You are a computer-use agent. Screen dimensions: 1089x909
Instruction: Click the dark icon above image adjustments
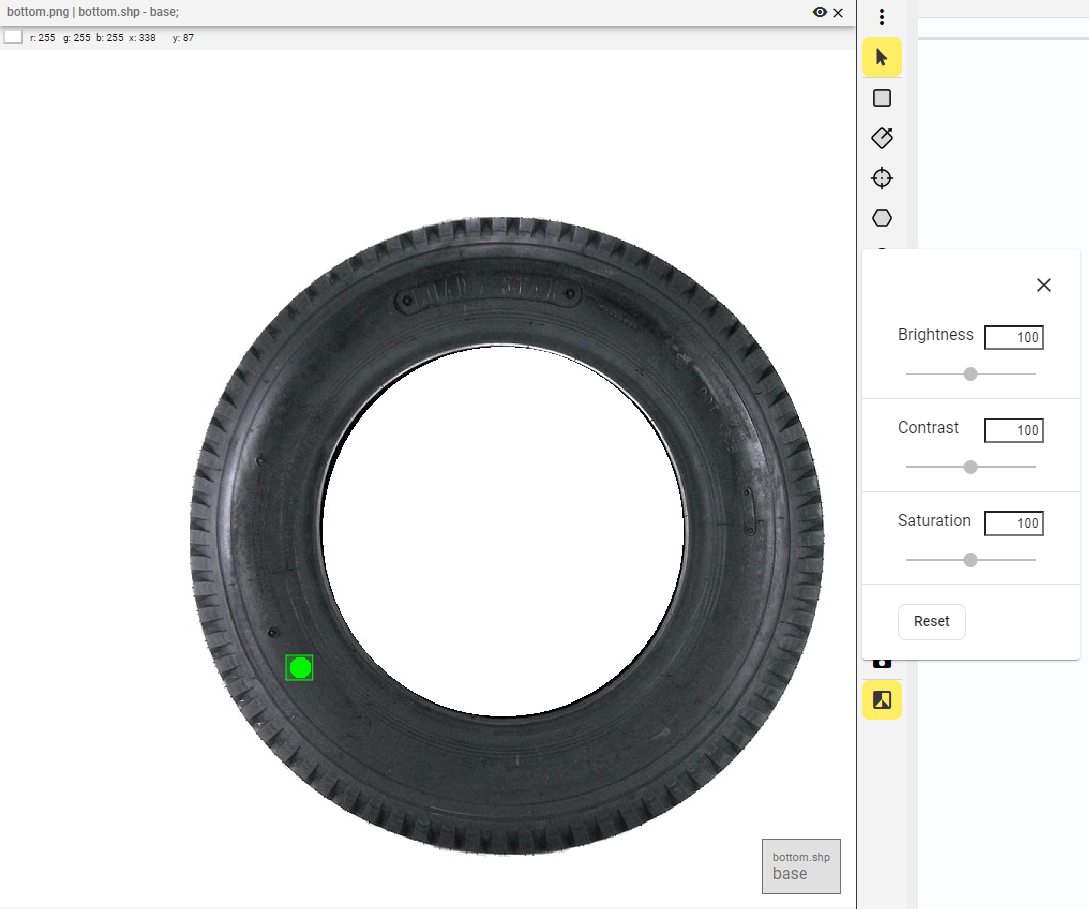881,660
